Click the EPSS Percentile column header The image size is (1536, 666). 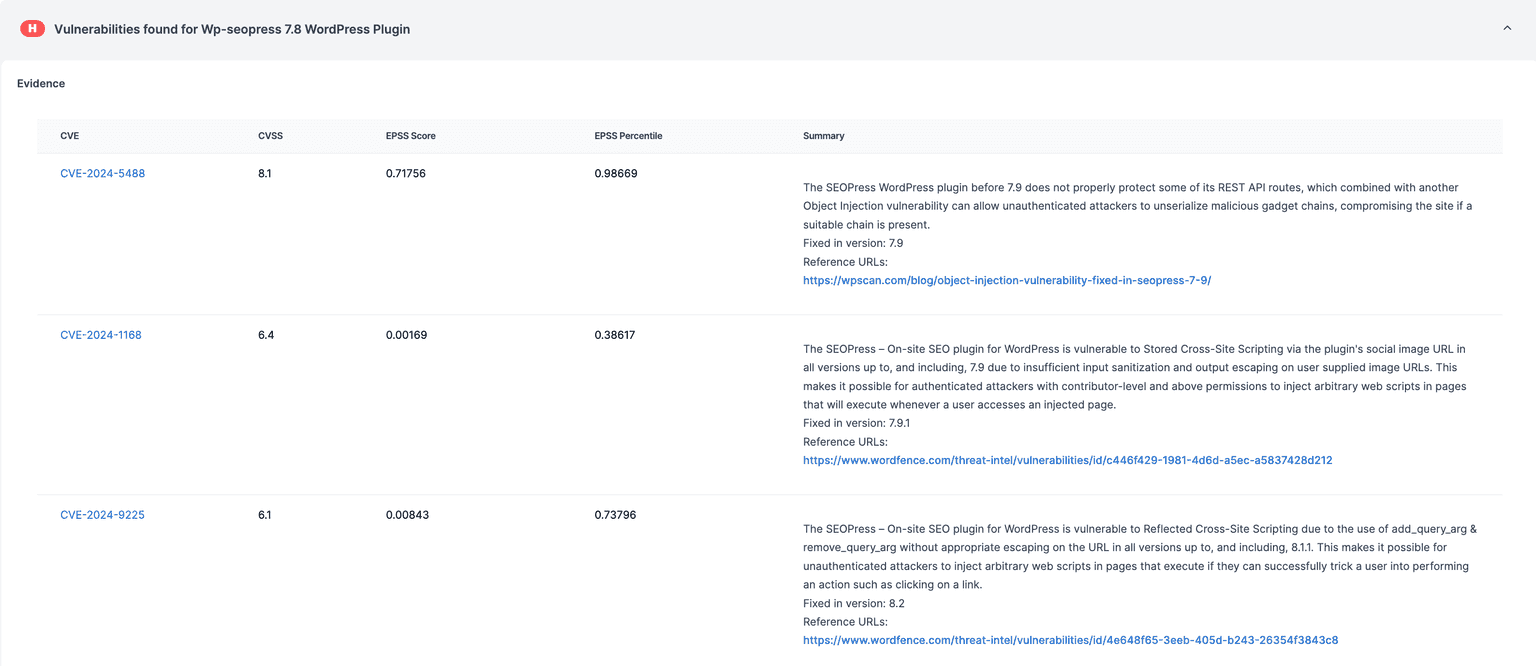628,135
